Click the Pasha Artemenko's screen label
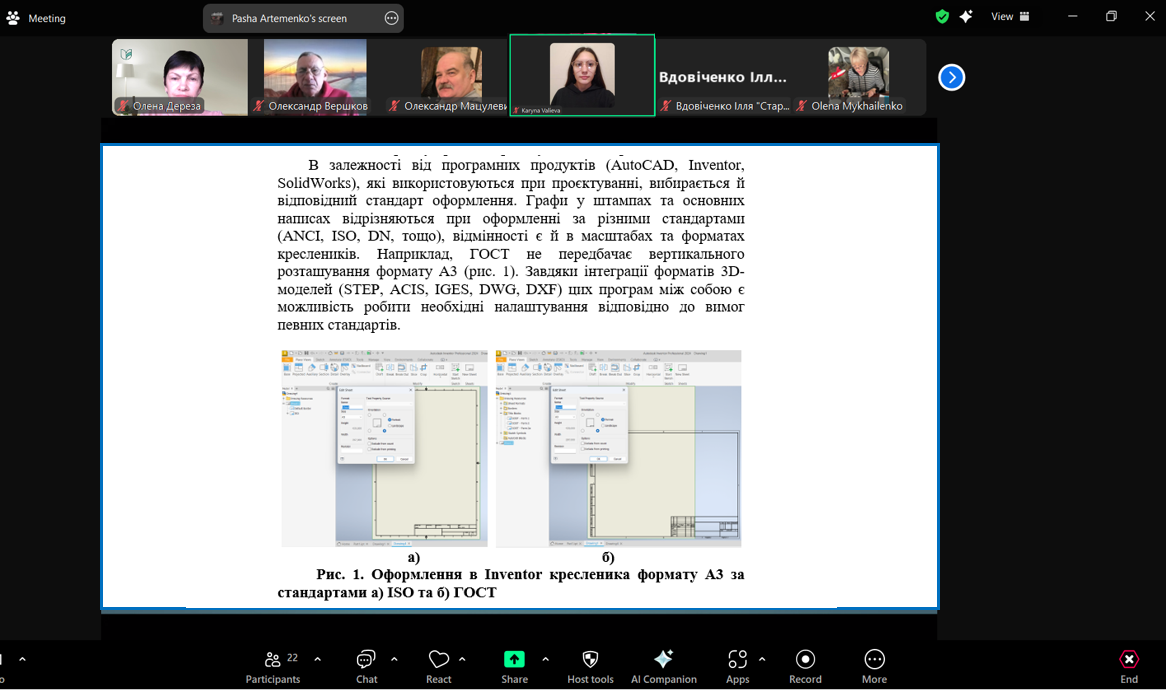 289,19
